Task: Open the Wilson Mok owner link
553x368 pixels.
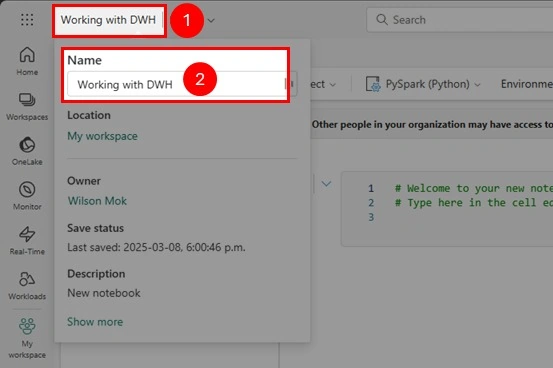Action: (x=97, y=201)
